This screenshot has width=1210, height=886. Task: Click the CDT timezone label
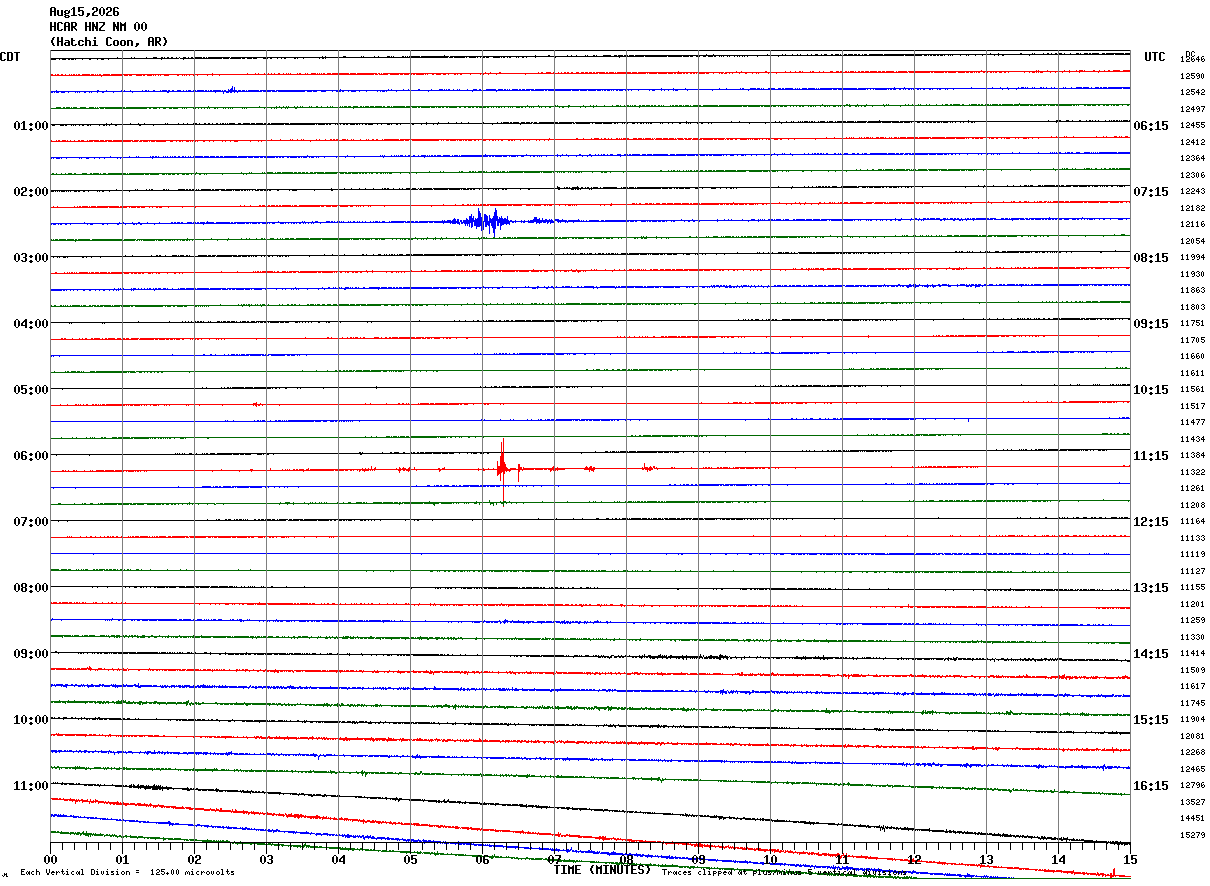tap(10, 57)
